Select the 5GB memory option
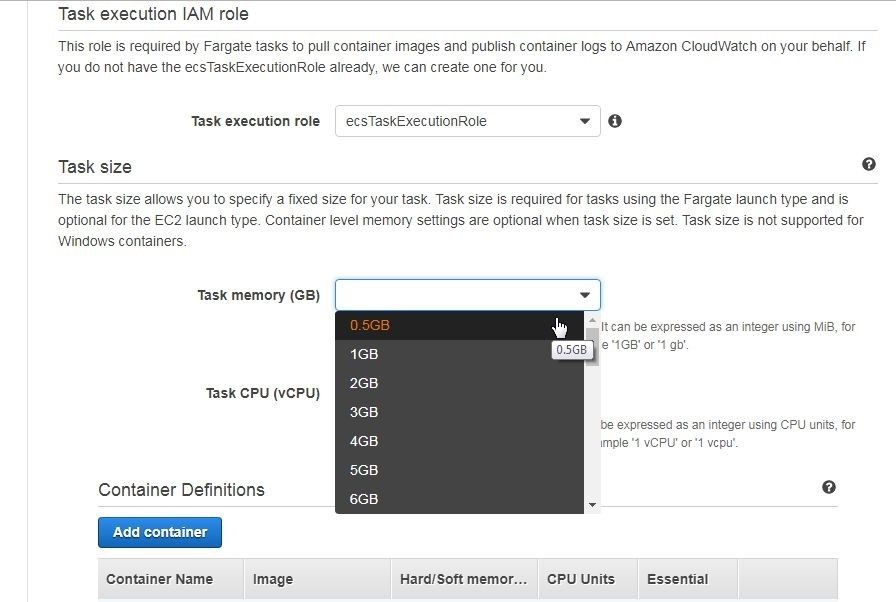 click(459, 470)
